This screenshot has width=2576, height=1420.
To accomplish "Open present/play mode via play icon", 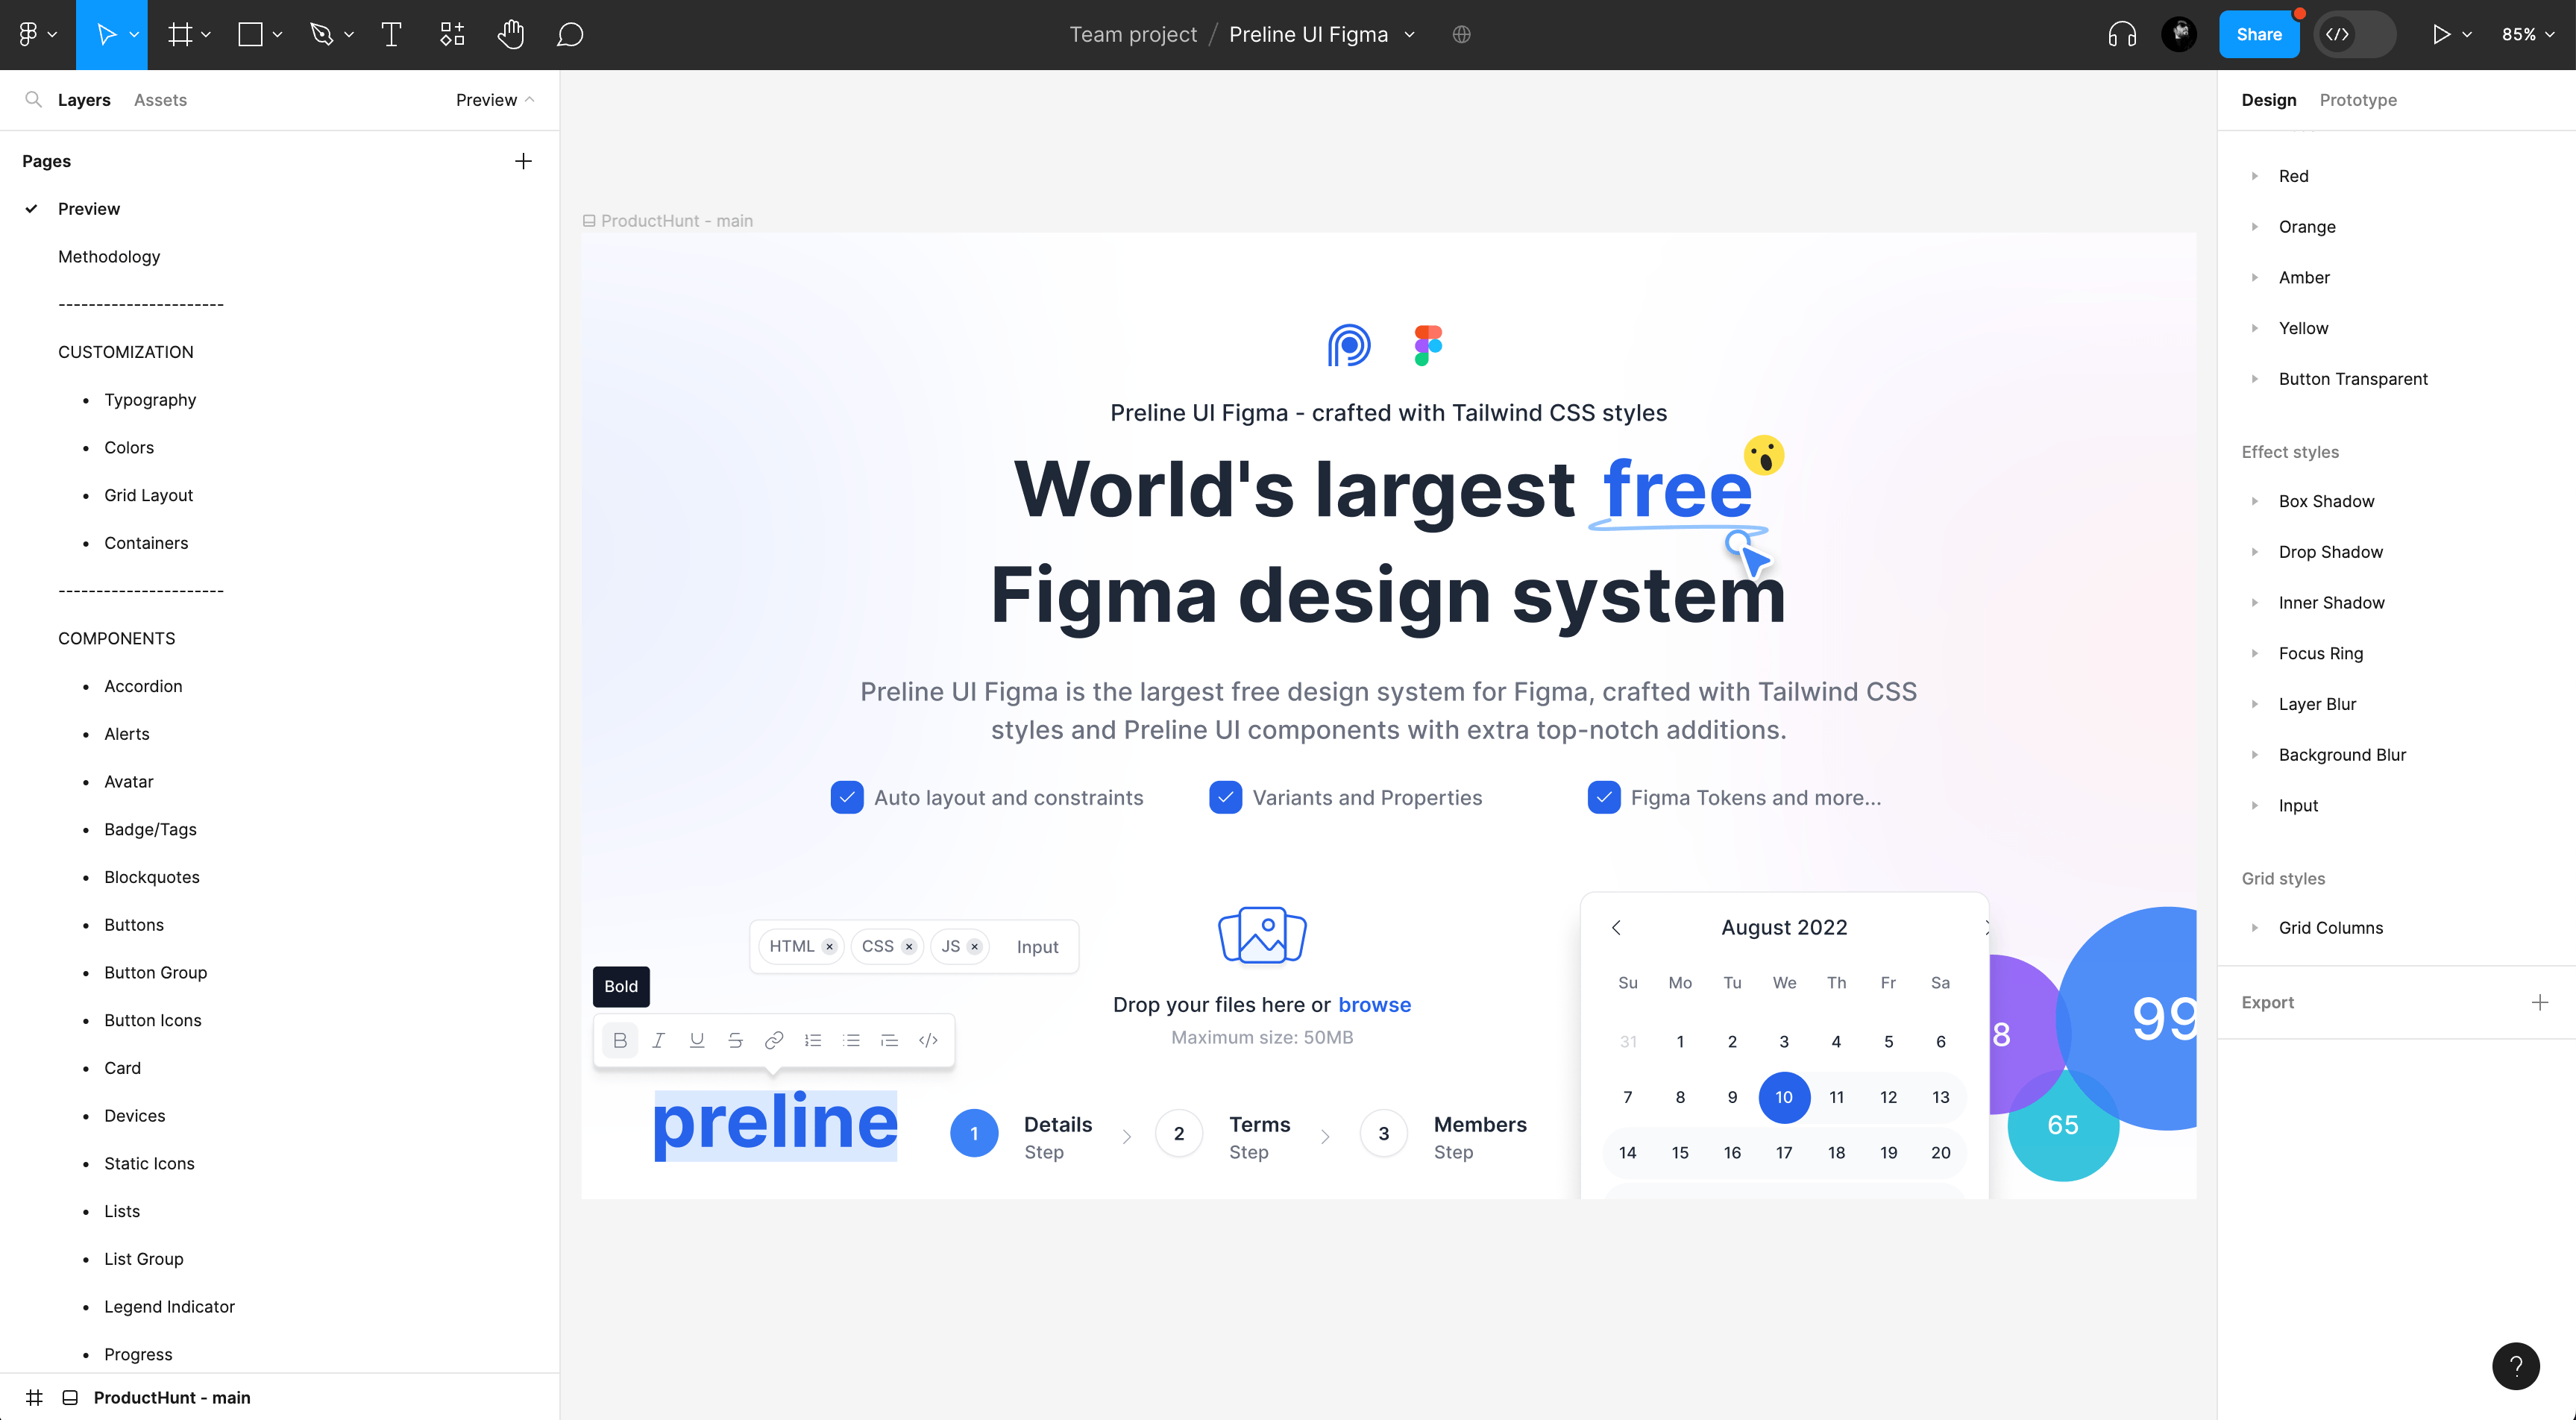I will (x=2441, y=35).
